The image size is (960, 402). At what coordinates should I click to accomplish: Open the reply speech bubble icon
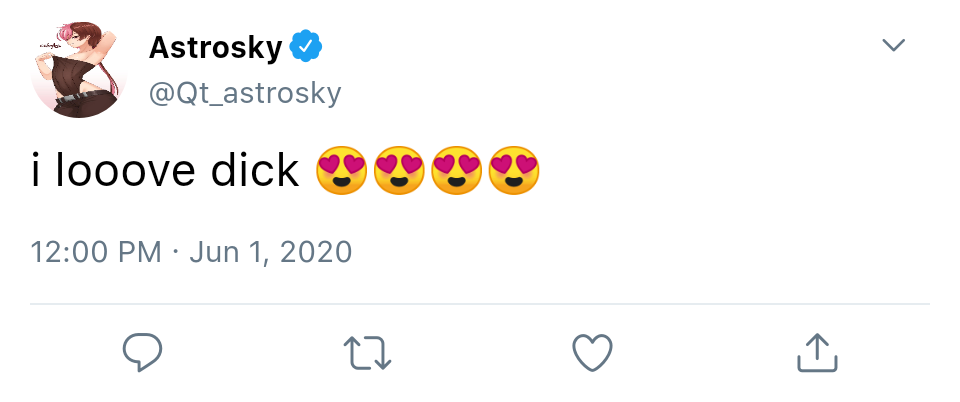[142, 351]
